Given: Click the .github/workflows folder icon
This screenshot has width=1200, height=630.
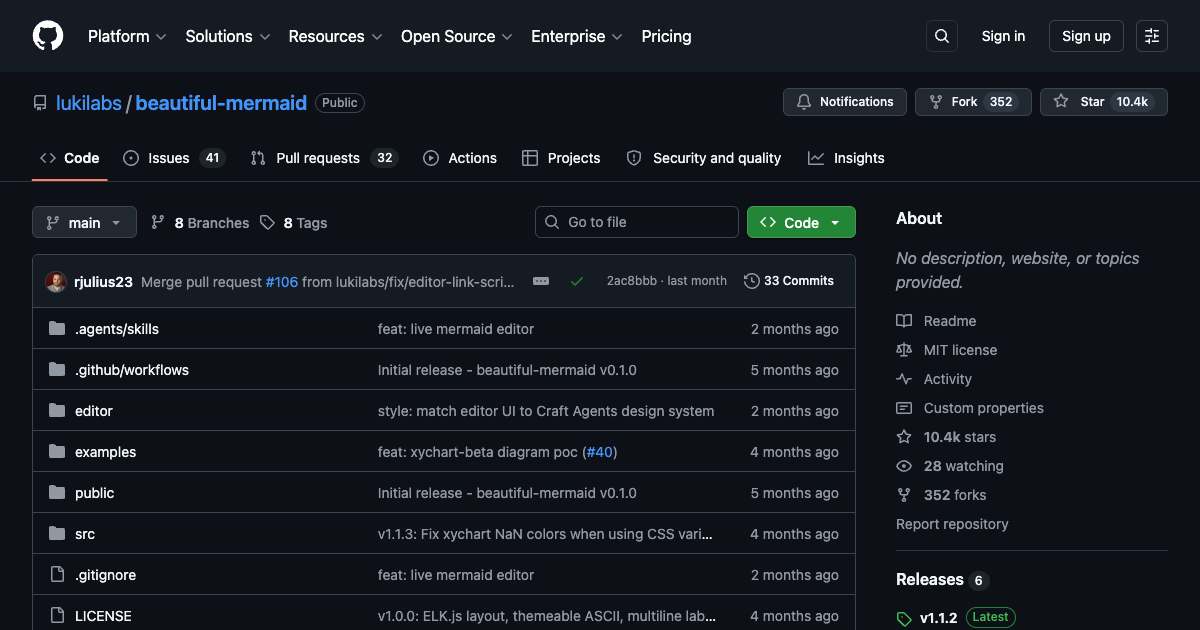Looking at the screenshot, I should [57, 370].
